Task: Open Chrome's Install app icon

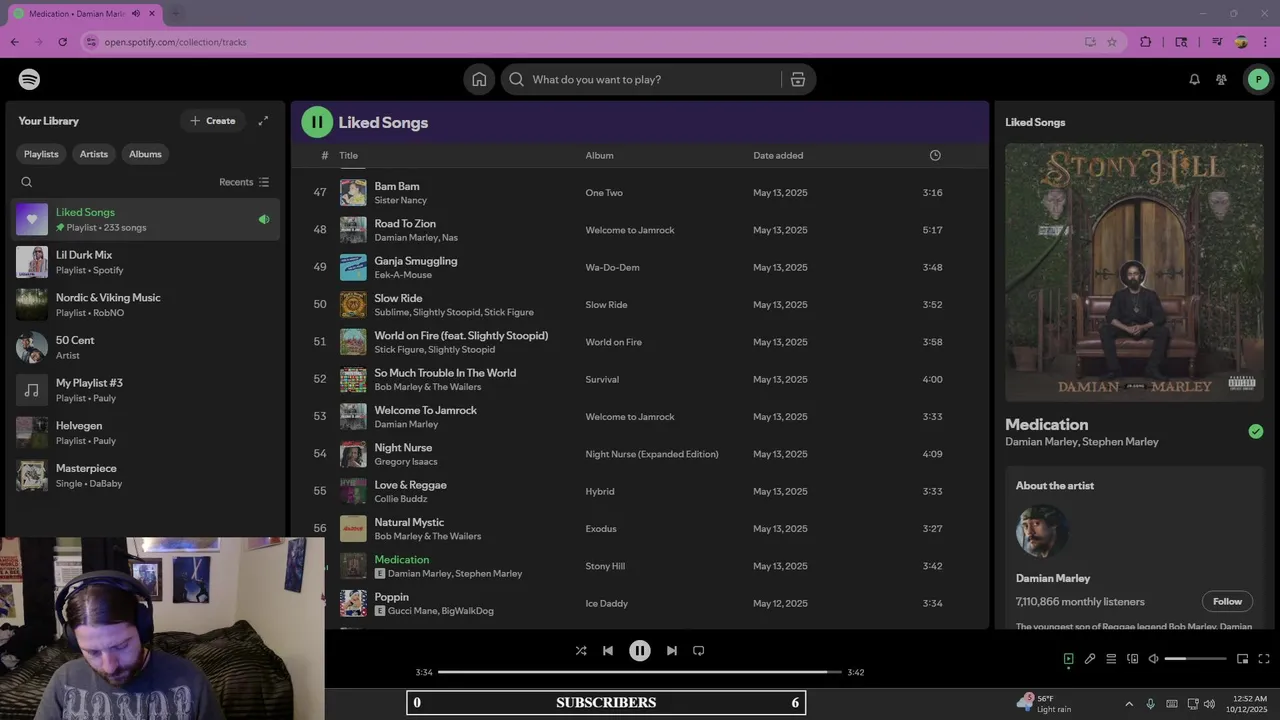Action: [1090, 42]
